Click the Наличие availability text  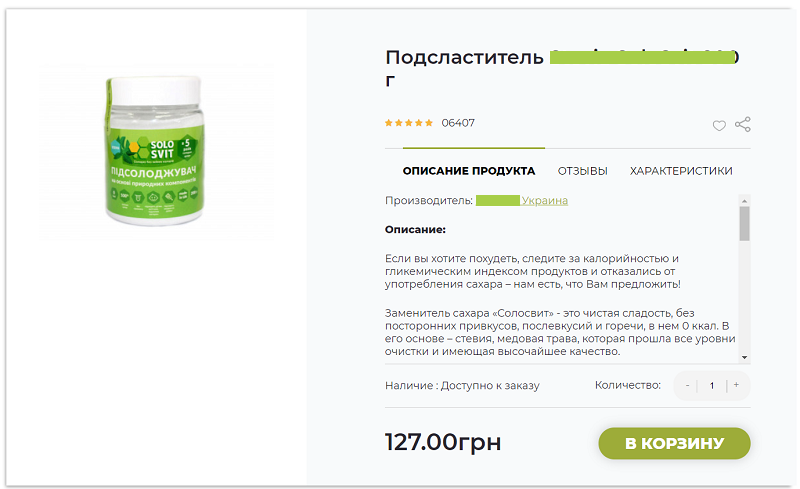462,386
